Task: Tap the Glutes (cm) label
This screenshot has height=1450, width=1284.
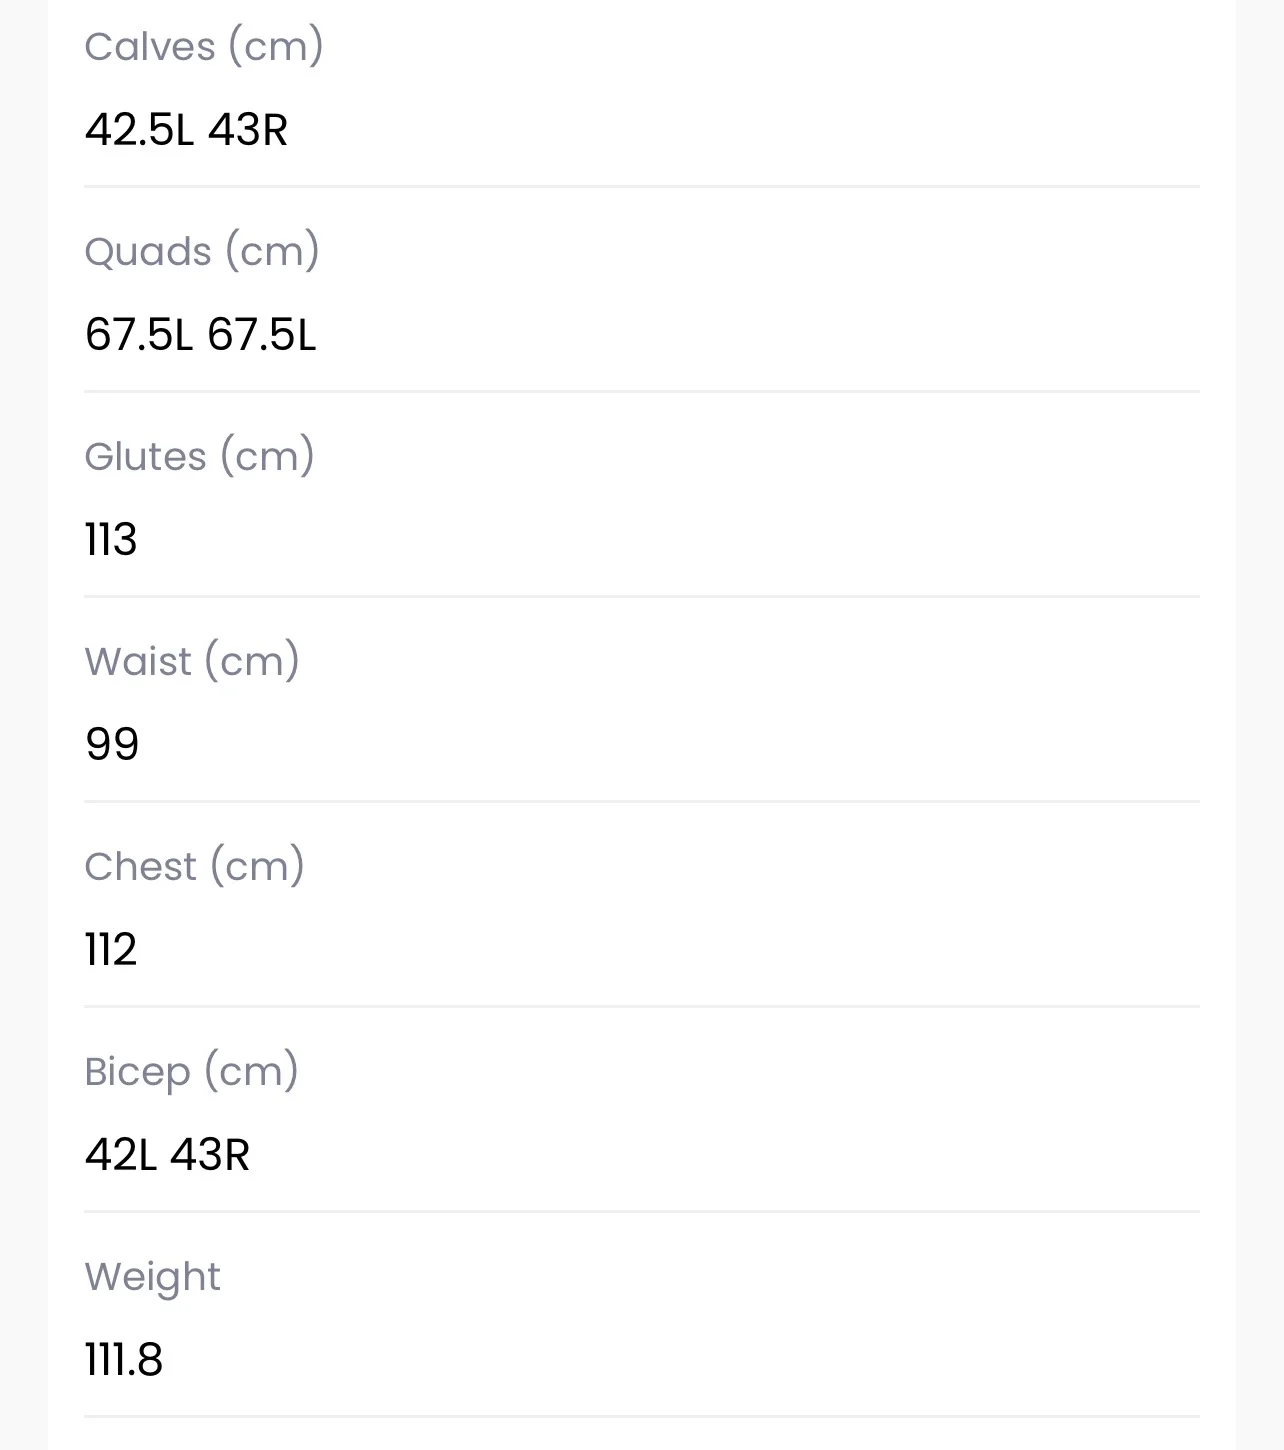Action: [x=200, y=456]
